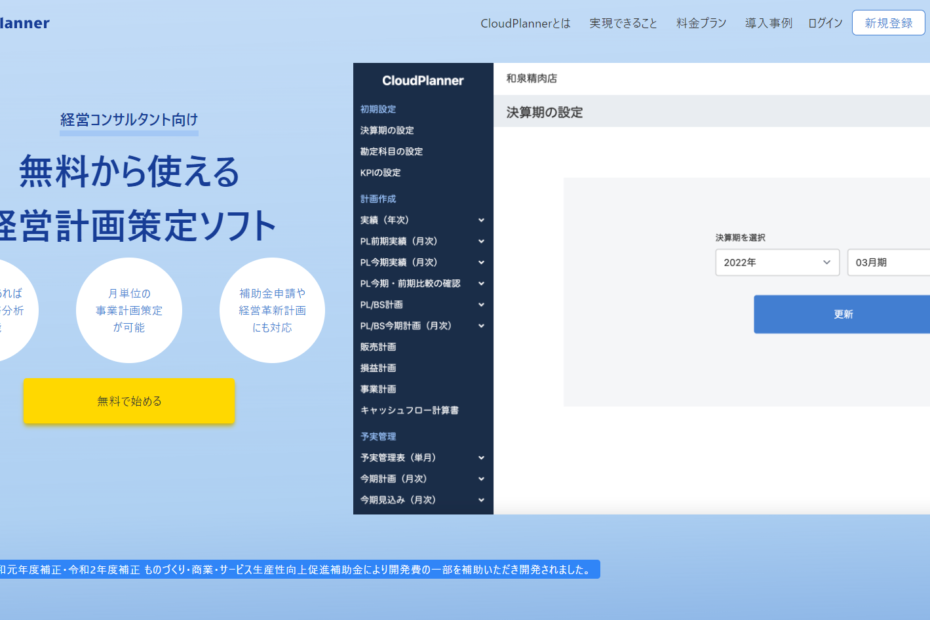Image resolution: width=930 pixels, height=620 pixels.
Task: Select 決算期の設定 in the sidebar
Action: pos(387,131)
